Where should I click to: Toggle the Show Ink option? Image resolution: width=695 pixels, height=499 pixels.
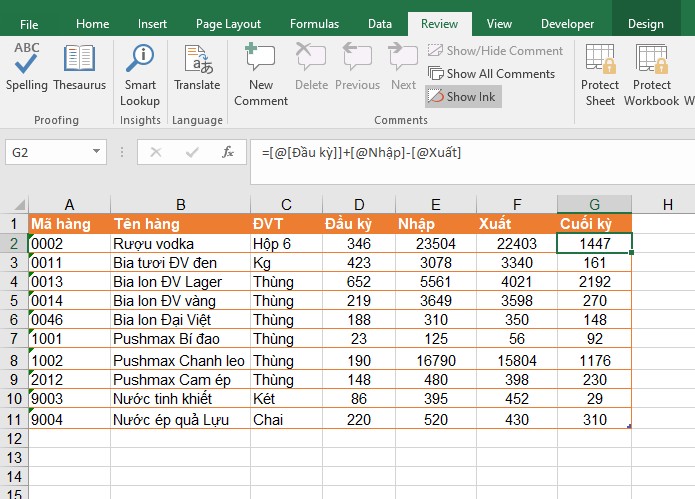(464, 97)
